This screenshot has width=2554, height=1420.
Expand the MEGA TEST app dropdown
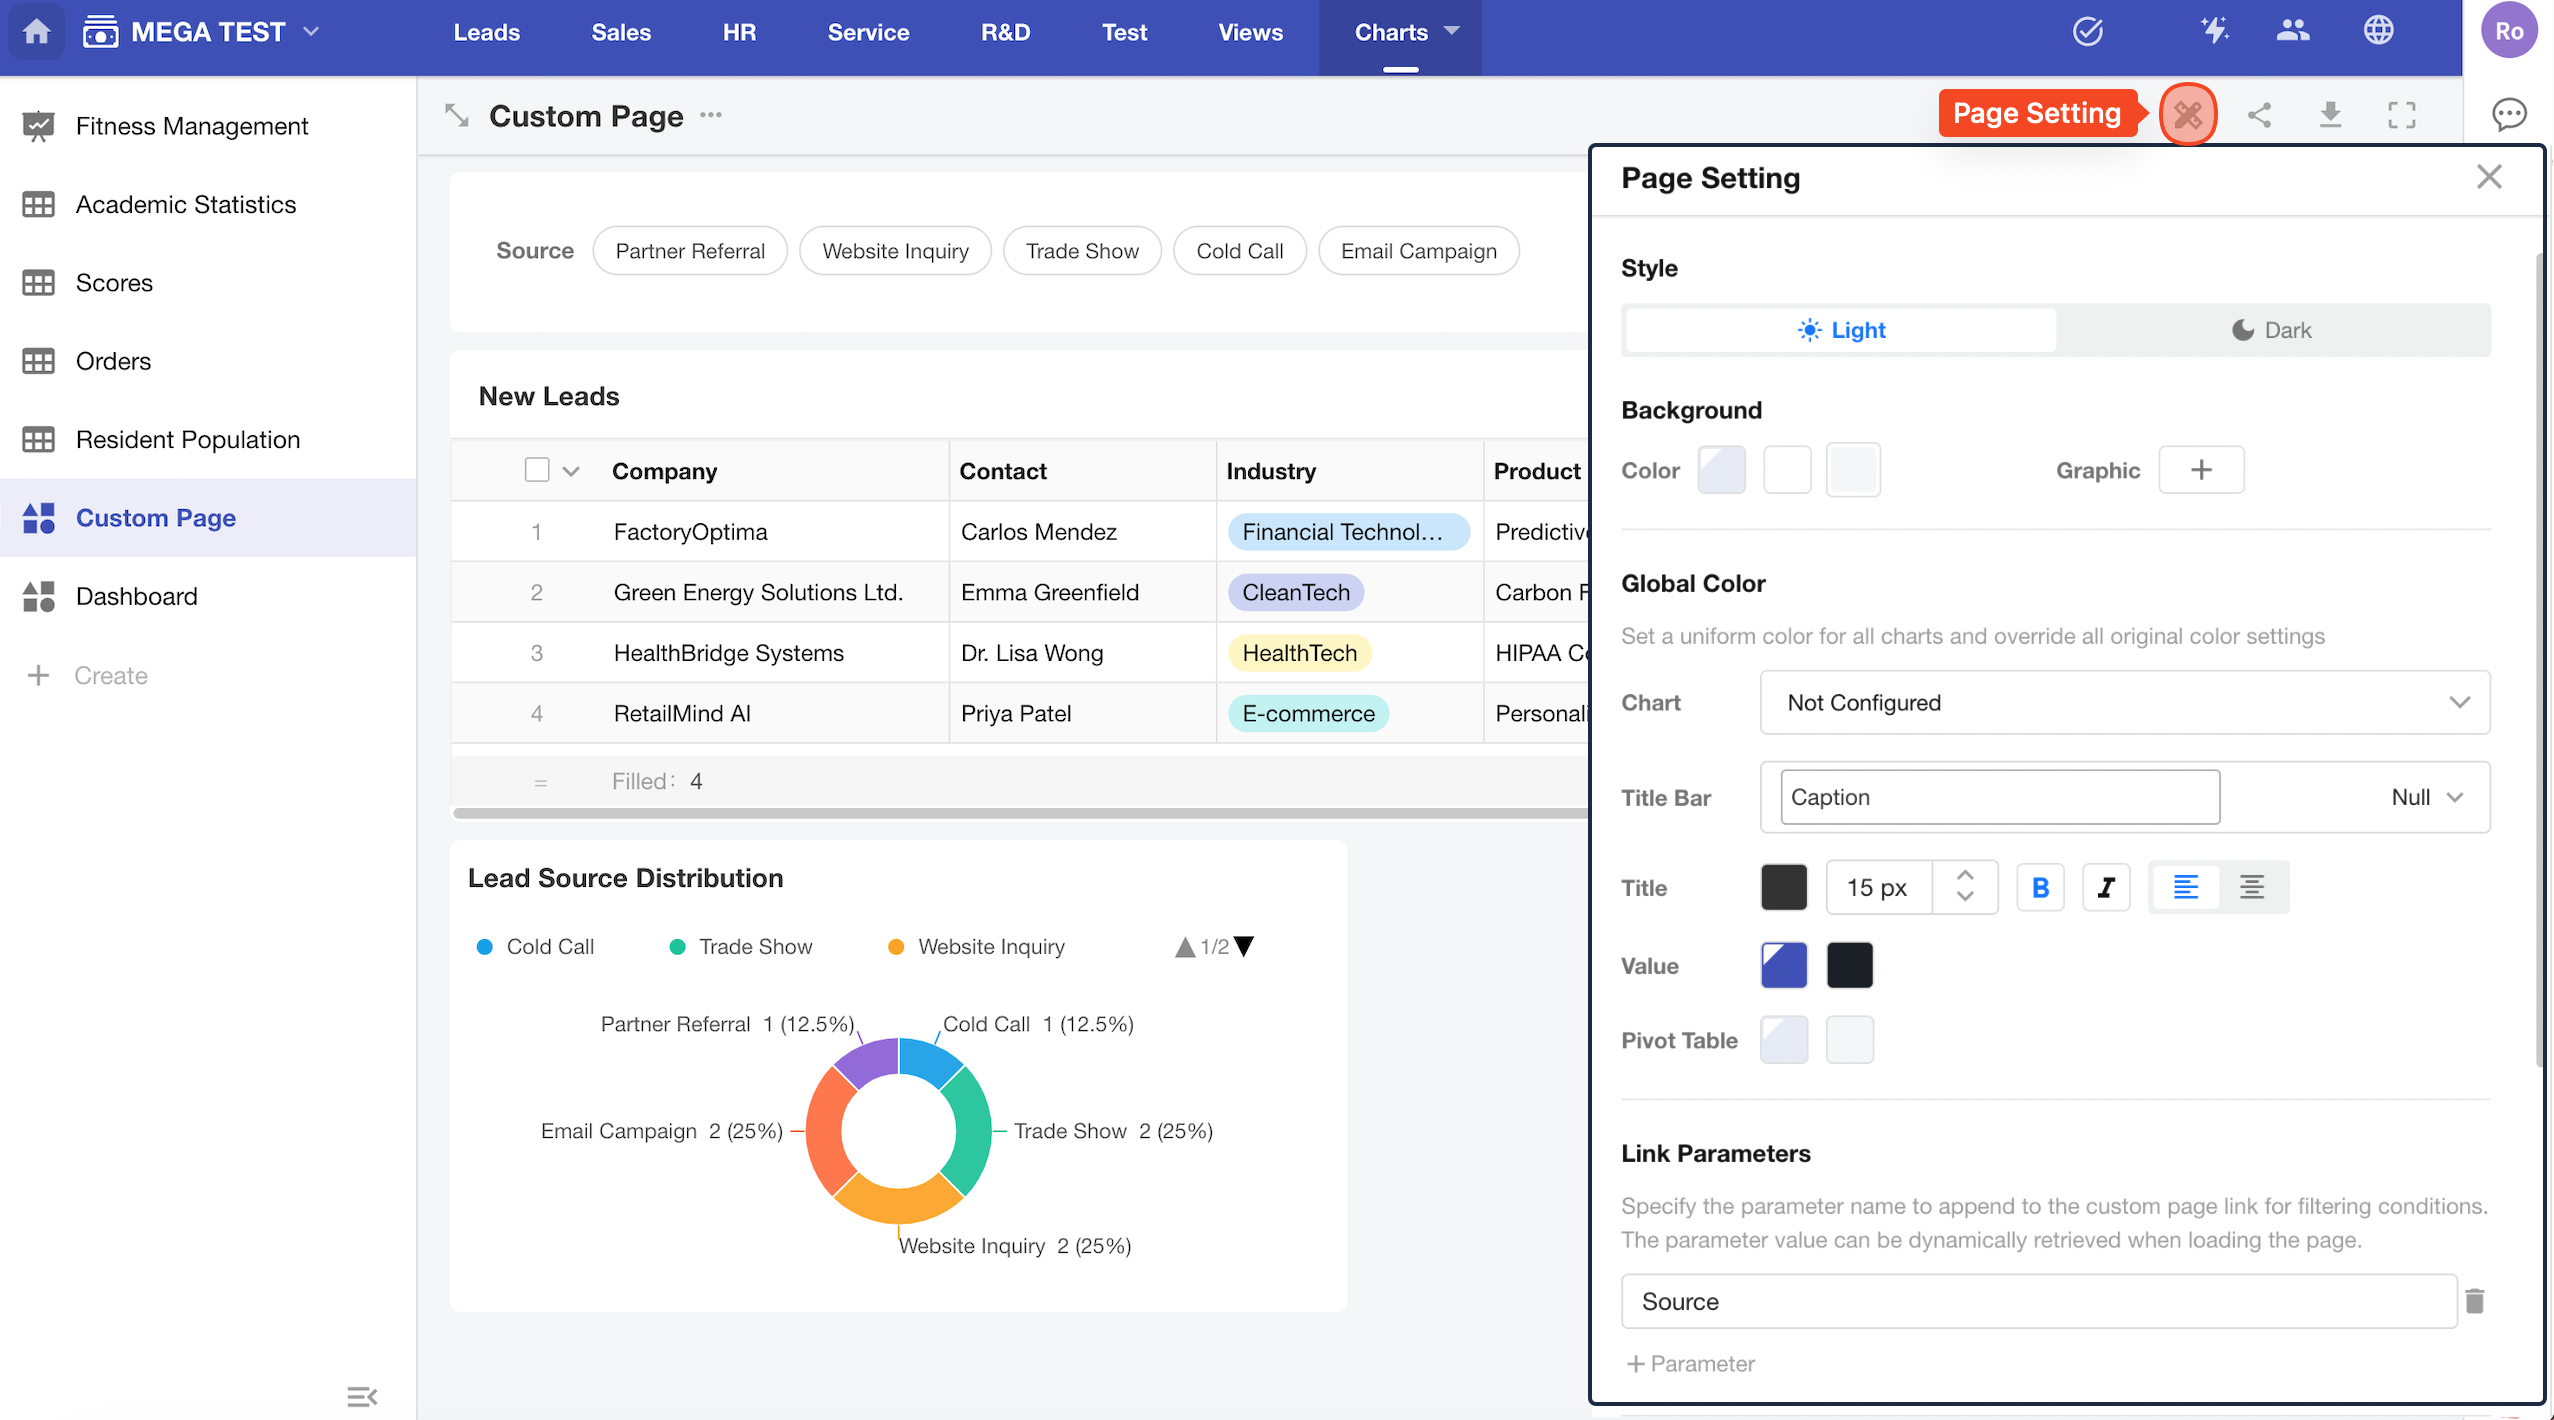[312, 32]
